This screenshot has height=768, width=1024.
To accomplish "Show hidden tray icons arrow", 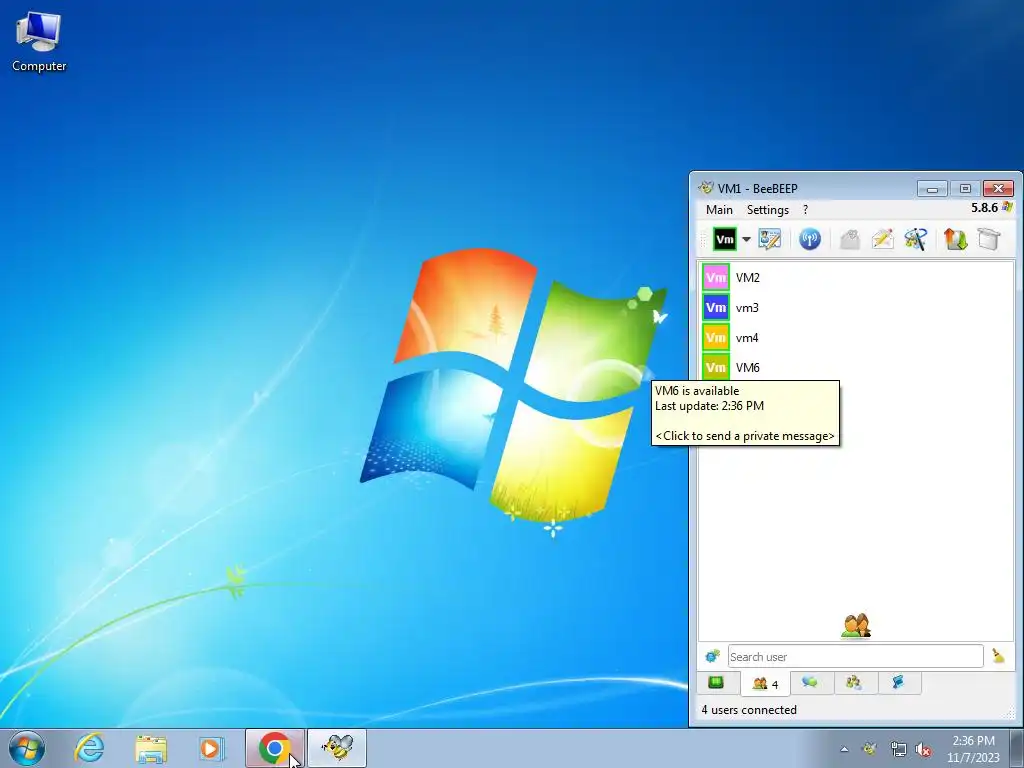I will pos(844,749).
